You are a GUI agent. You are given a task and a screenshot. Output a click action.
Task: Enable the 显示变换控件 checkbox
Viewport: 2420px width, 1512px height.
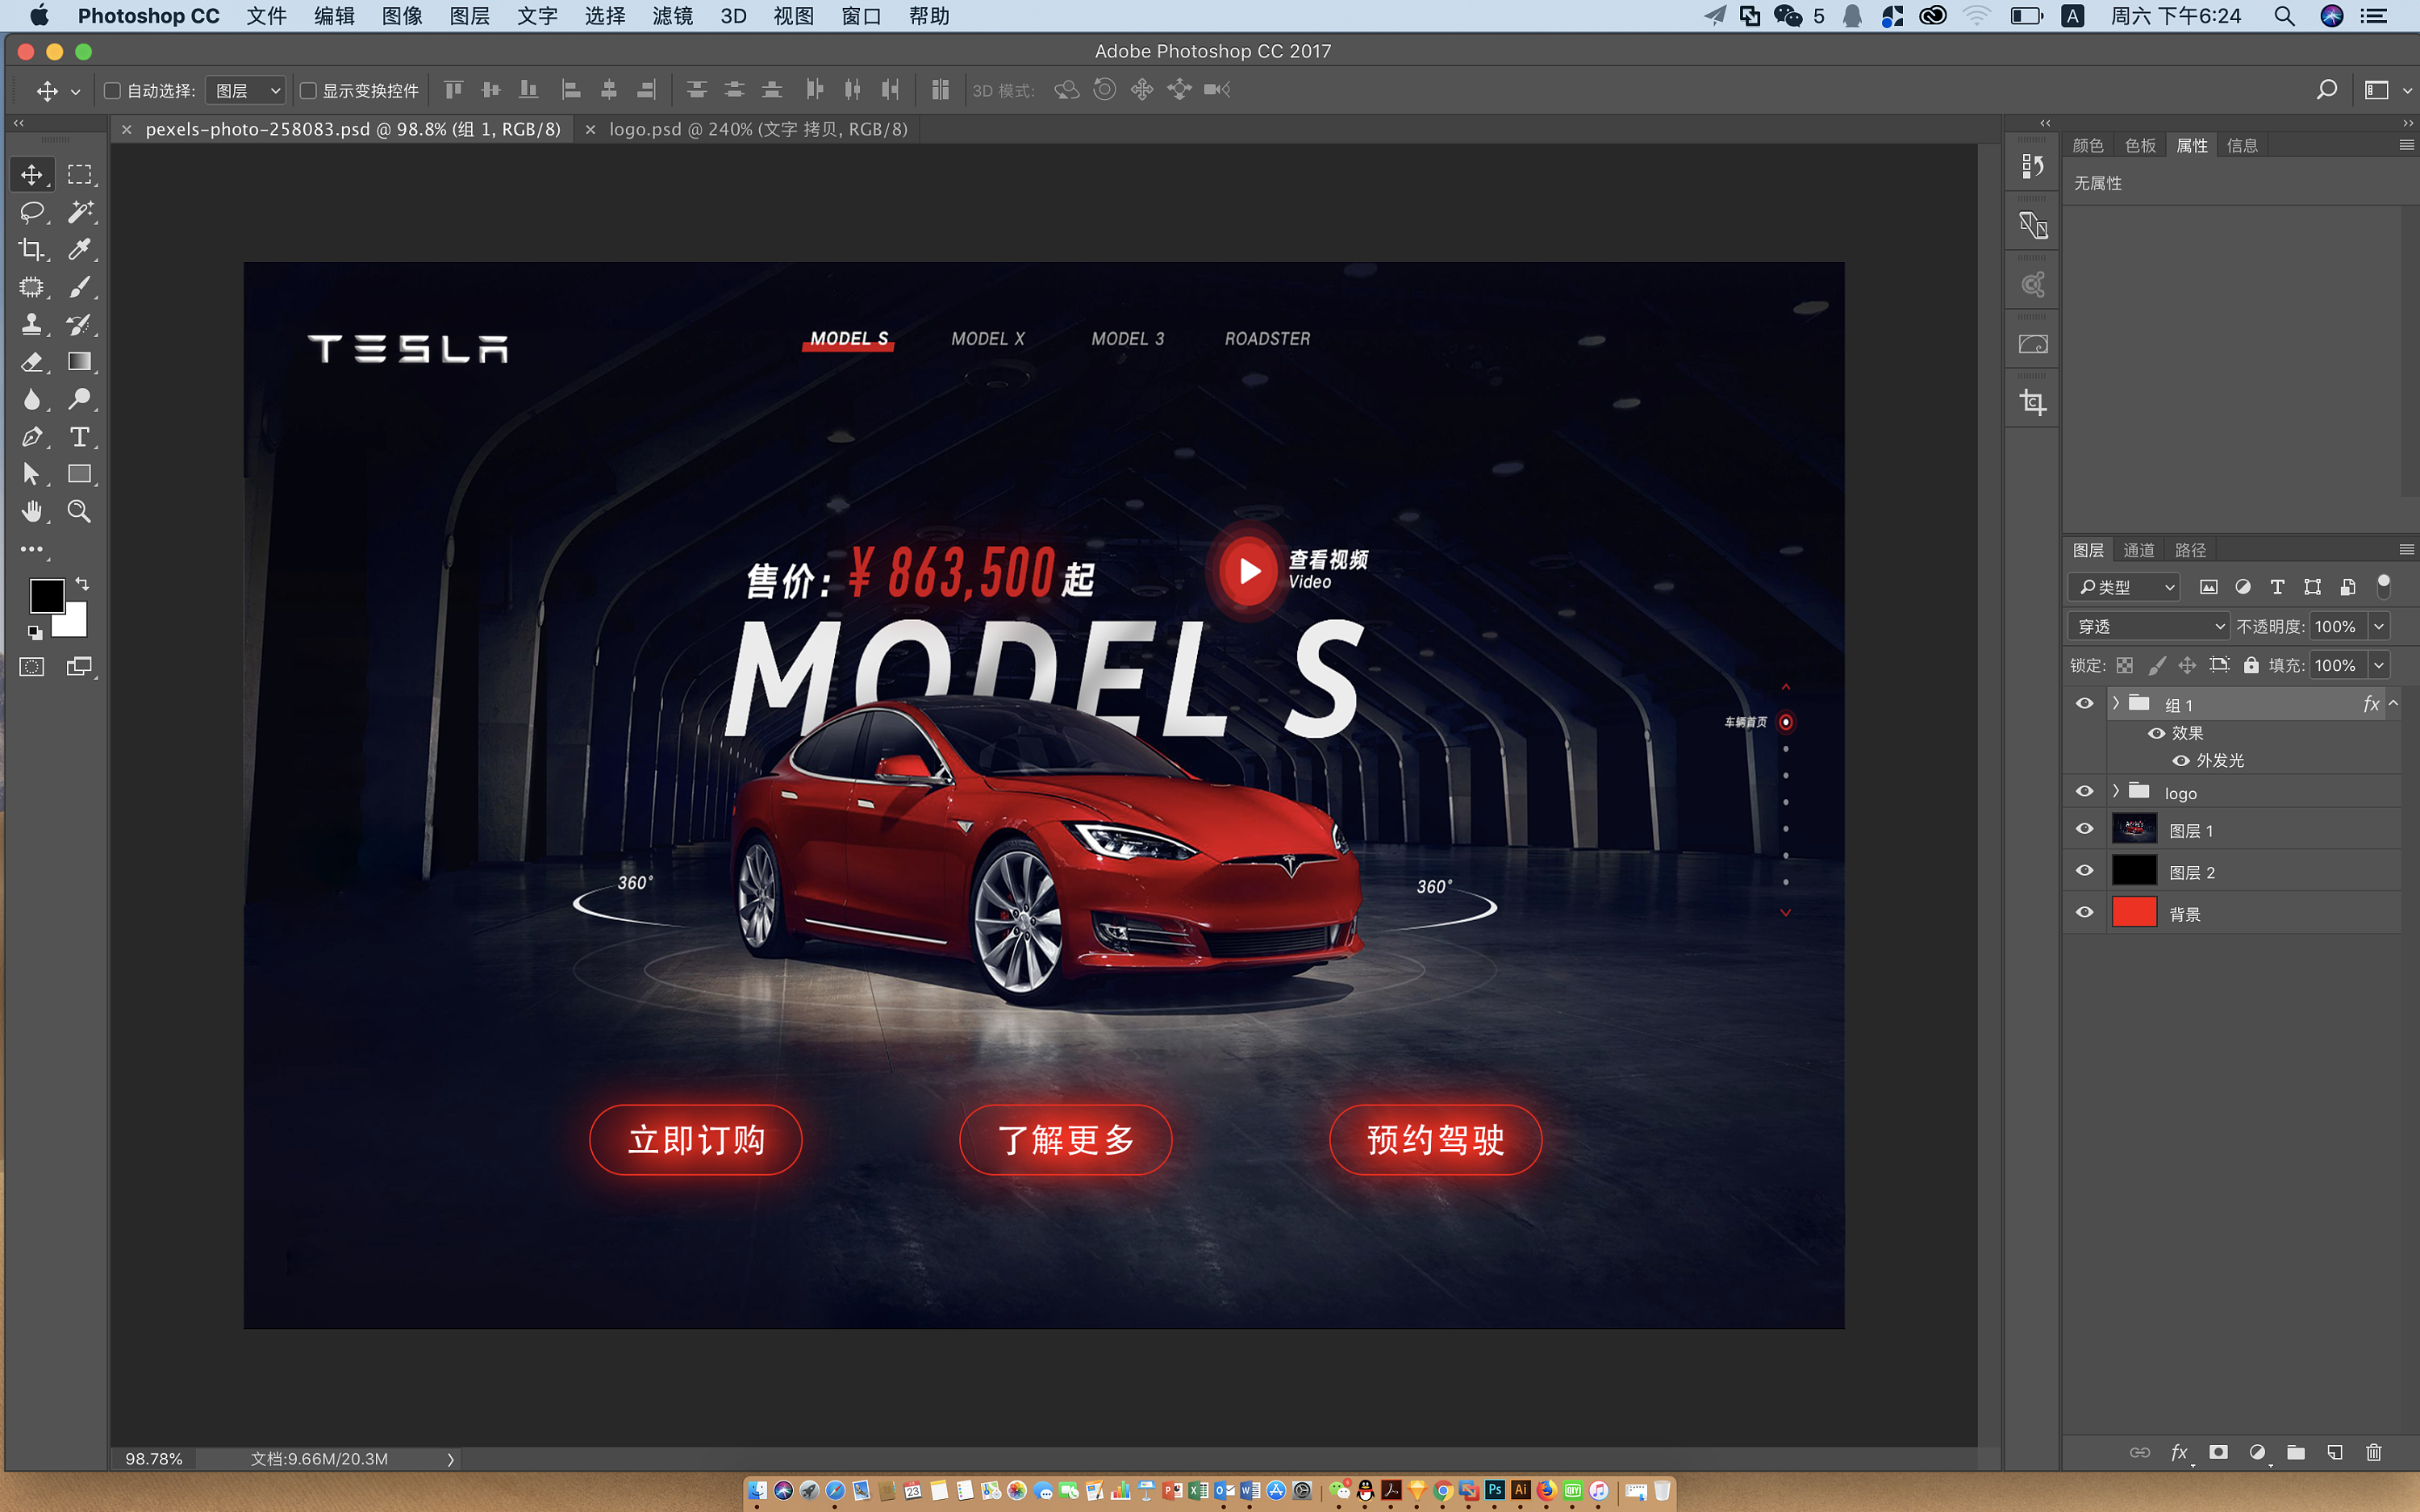(307, 90)
